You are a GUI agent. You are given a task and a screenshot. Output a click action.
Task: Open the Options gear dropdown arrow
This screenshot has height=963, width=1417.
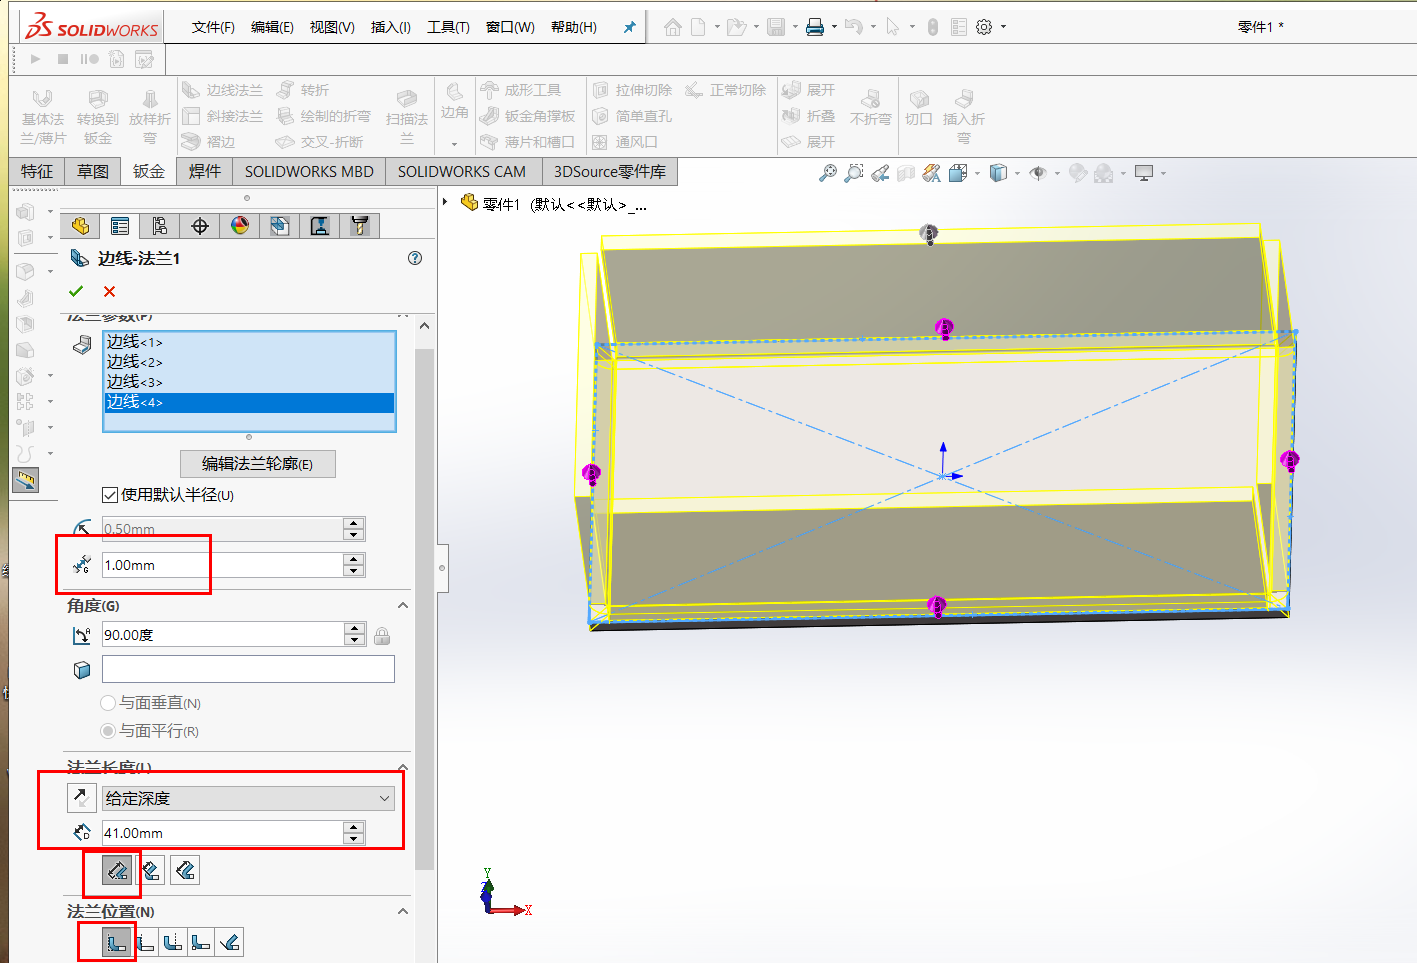[1004, 27]
